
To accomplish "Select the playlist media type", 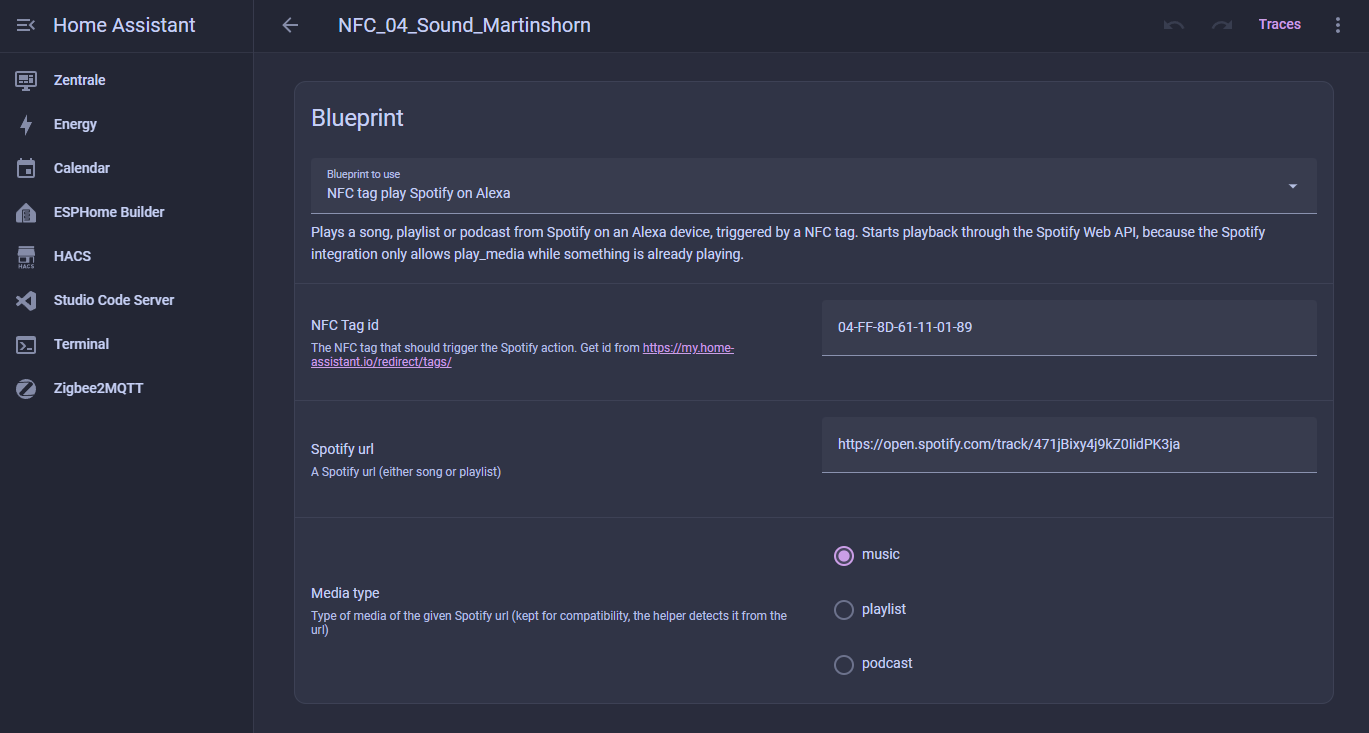I will point(844,610).
